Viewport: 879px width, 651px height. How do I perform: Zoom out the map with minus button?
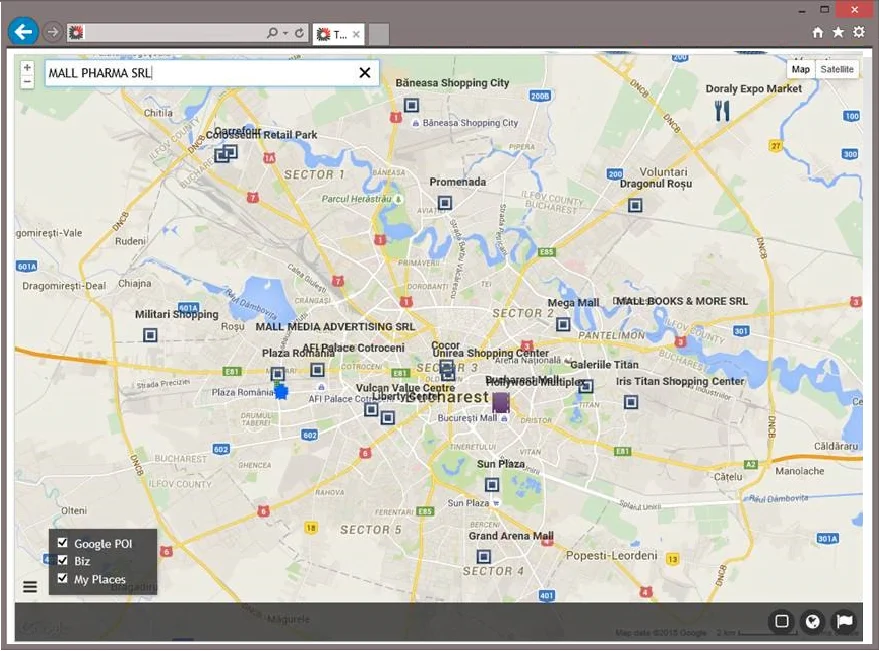pos(27,82)
